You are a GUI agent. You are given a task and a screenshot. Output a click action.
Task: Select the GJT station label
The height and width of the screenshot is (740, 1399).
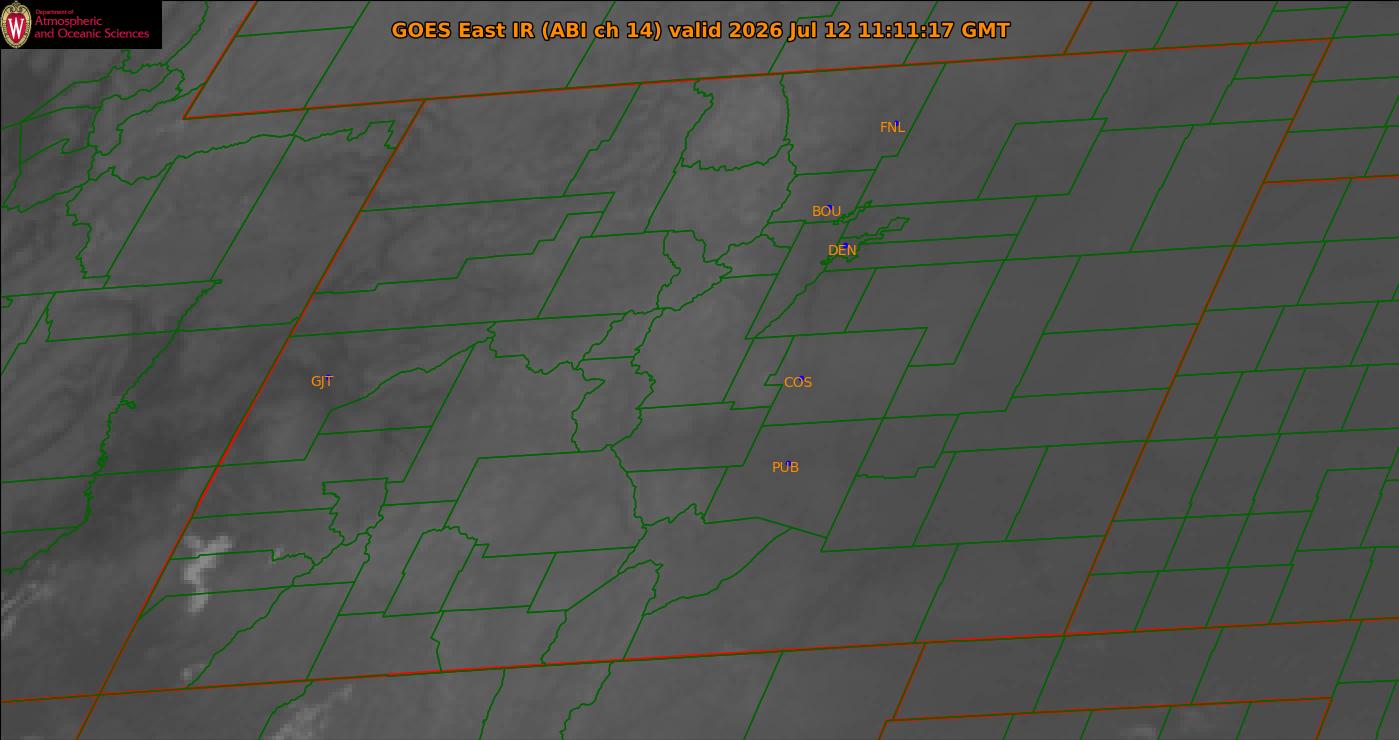[x=322, y=381]
